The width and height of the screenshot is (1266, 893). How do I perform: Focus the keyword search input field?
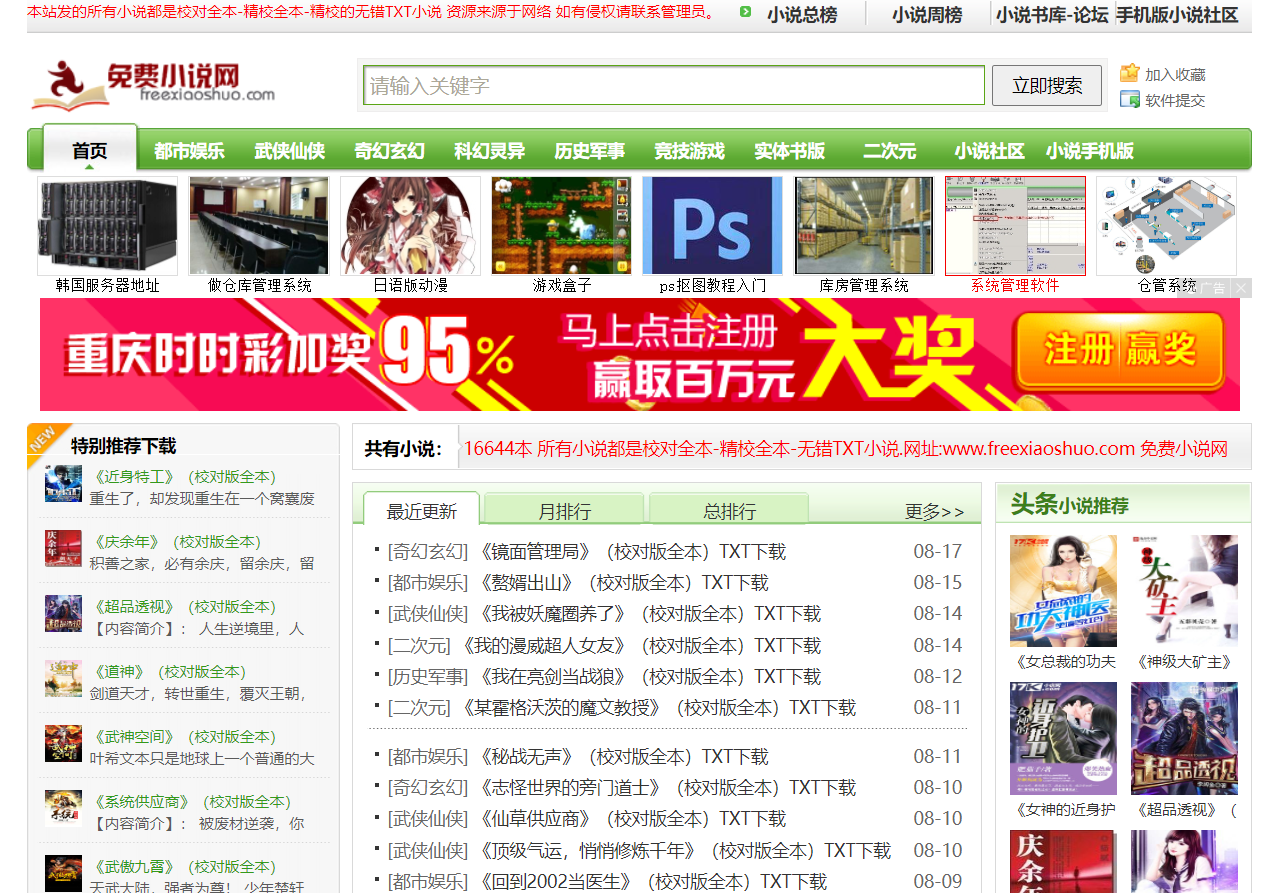coord(674,86)
